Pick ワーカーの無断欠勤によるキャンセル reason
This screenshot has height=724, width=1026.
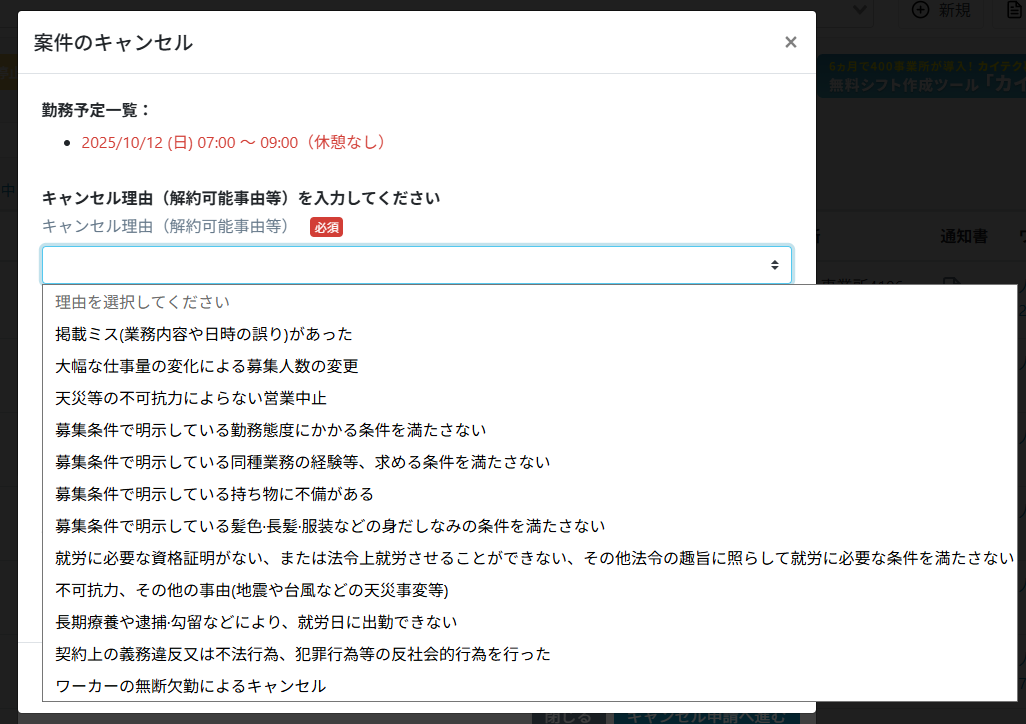pos(189,686)
